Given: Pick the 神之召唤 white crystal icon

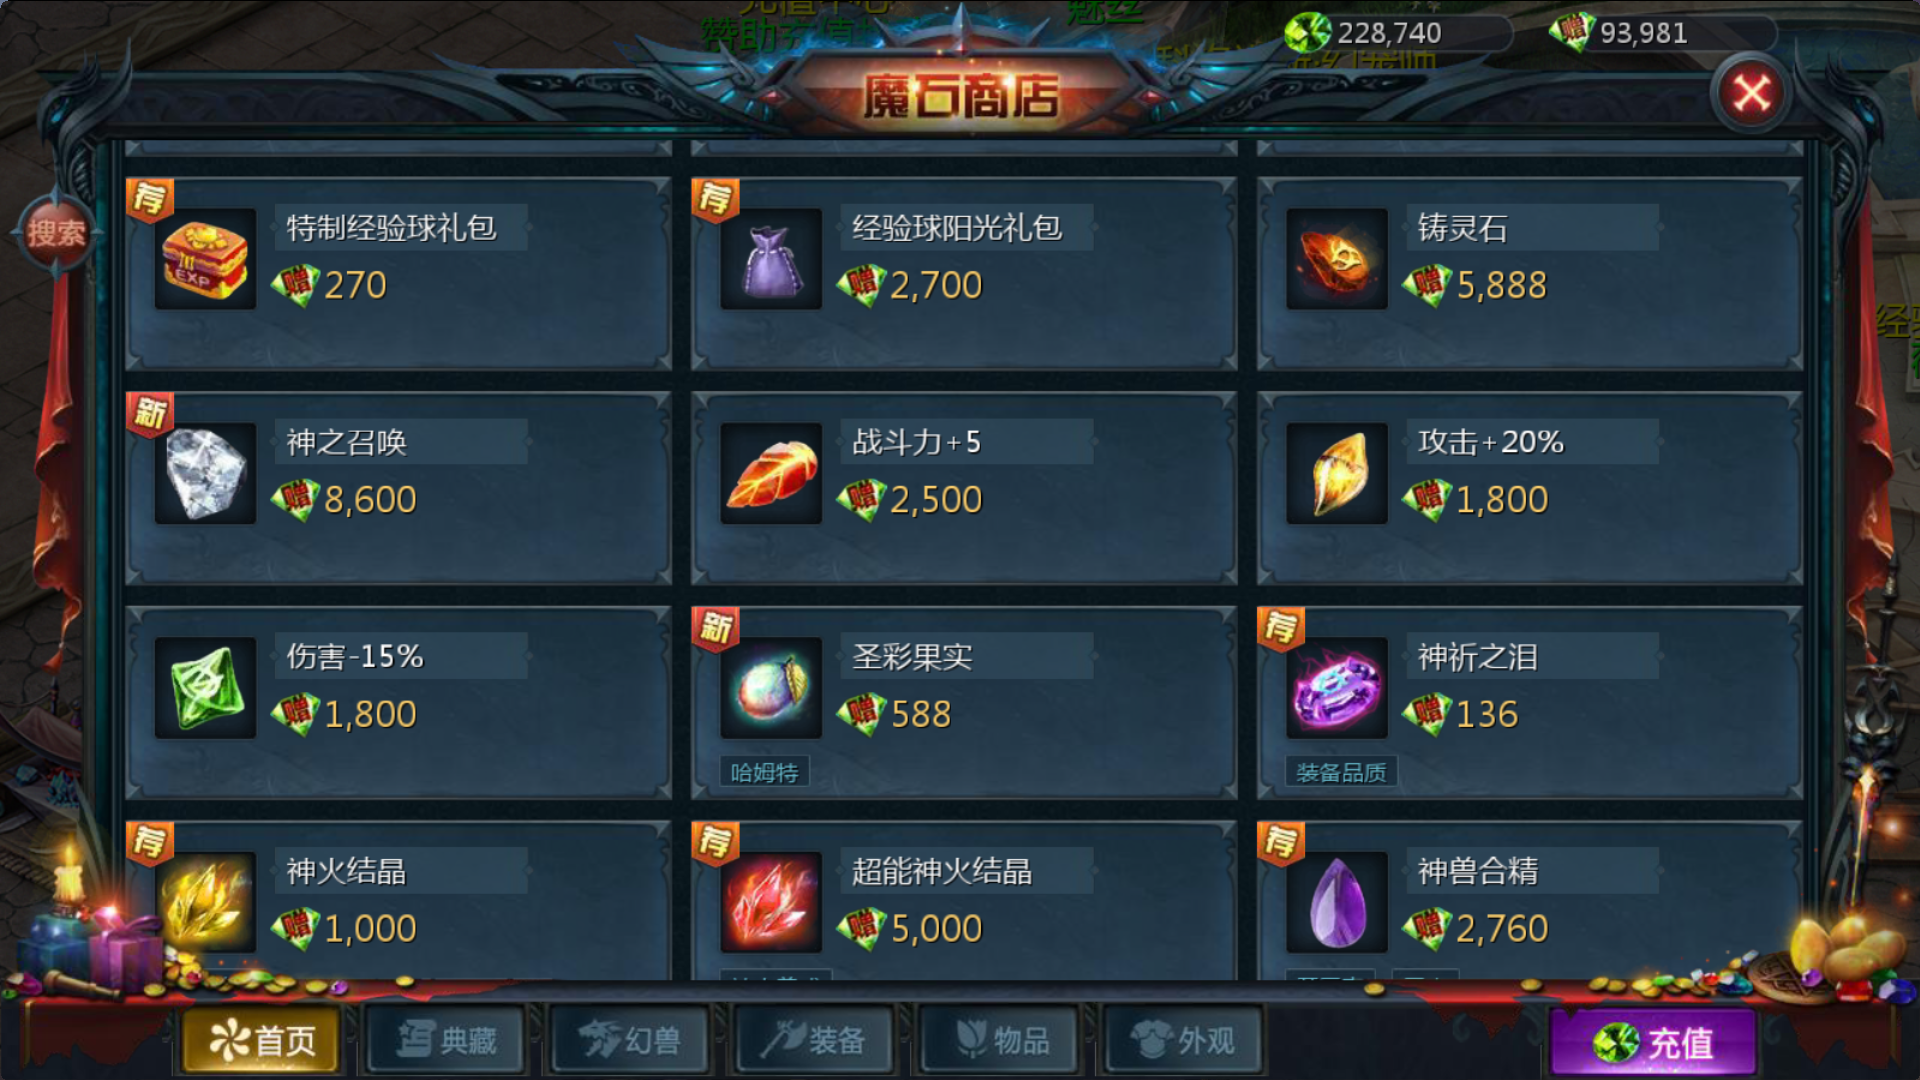Looking at the screenshot, I should (x=205, y=473).
